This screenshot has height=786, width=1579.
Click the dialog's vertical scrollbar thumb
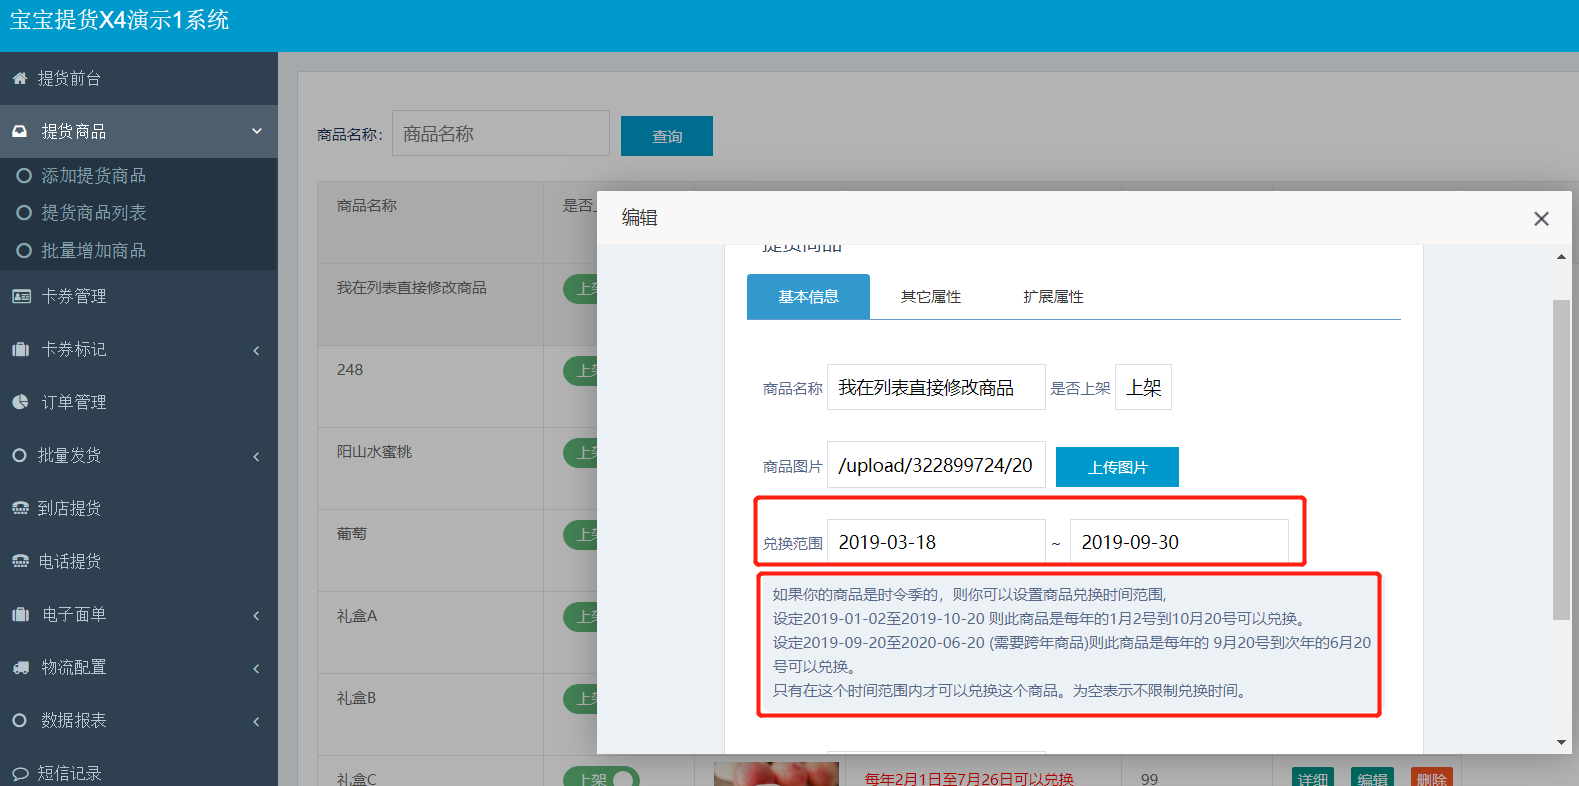[x=1560, y=460]
